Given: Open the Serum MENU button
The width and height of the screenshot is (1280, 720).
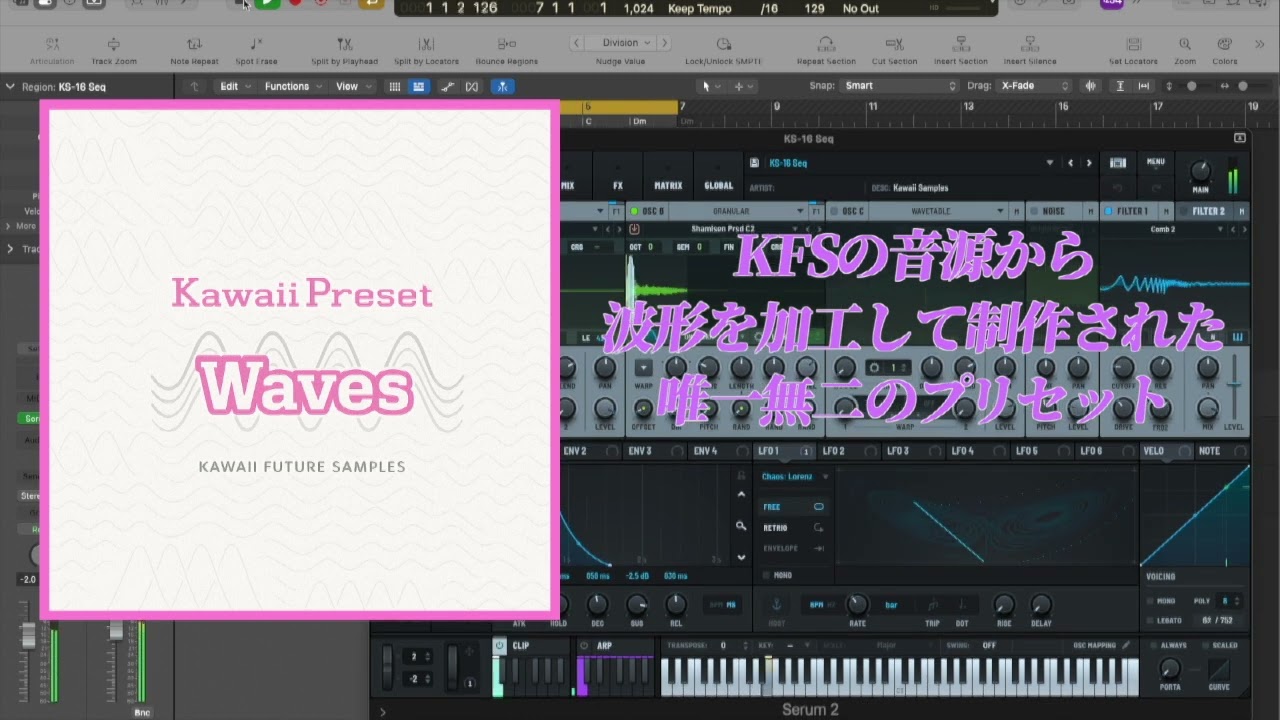Looking at the screenshot, I should [x=1156, y=162].
